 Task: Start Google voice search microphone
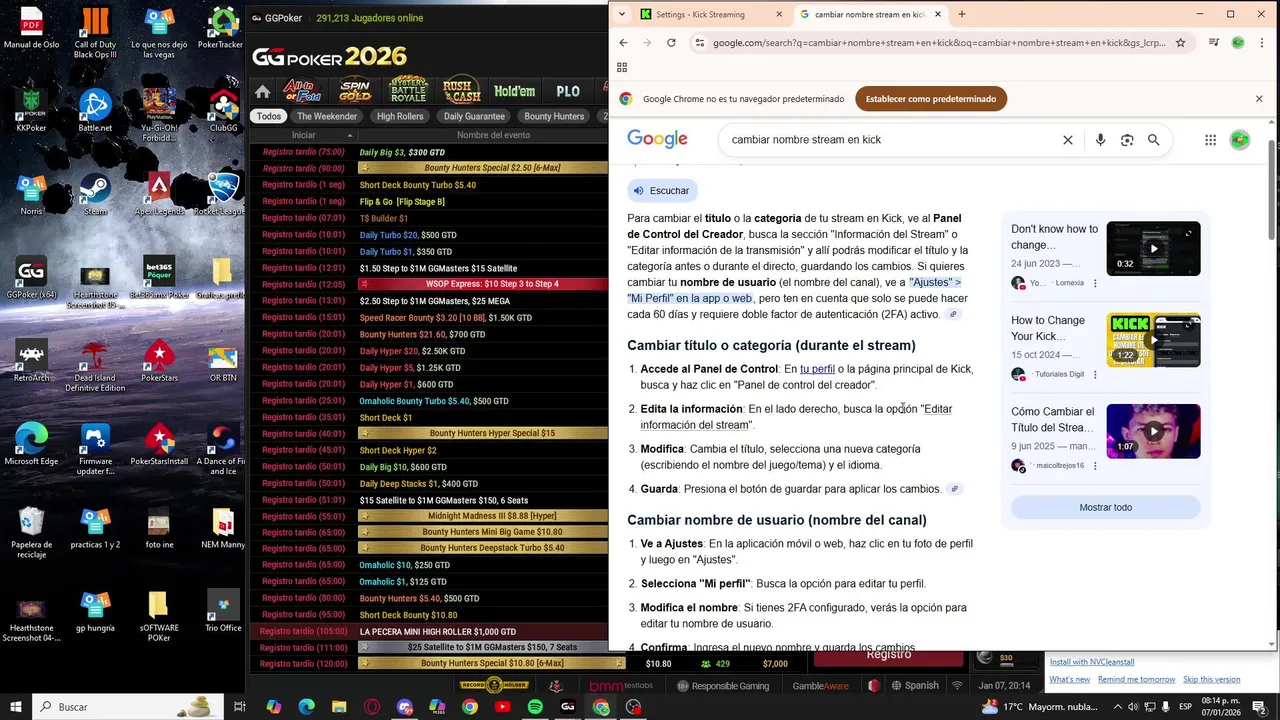pos(1100,140)
